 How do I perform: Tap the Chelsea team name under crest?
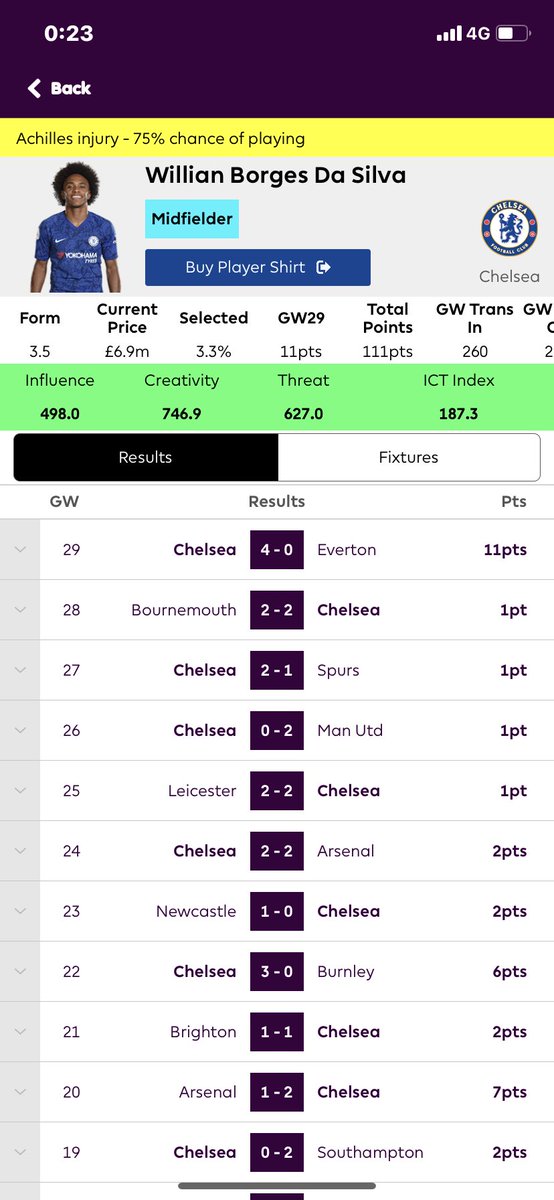tap(509, 276)
